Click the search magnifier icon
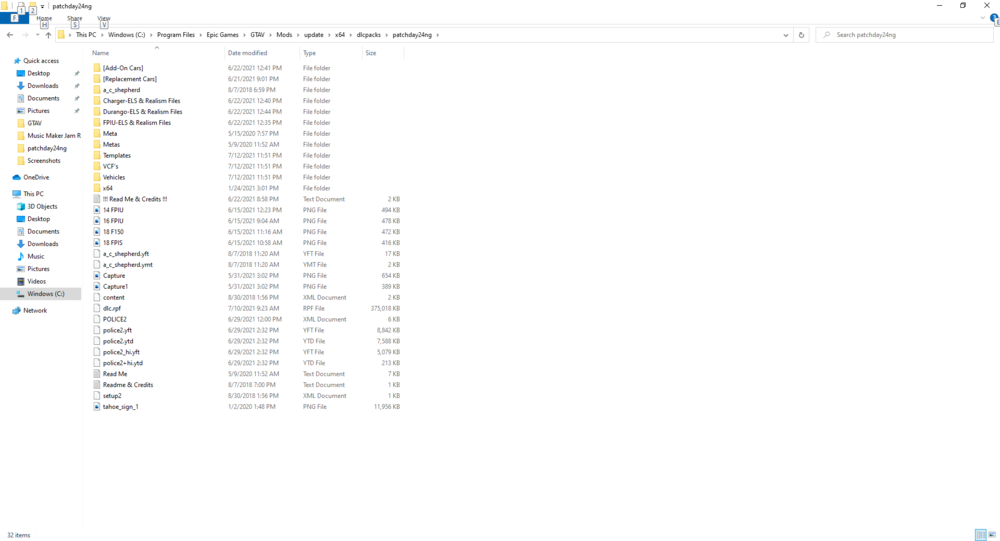The height and width of the screenshot is (541, 1000). 827,35
